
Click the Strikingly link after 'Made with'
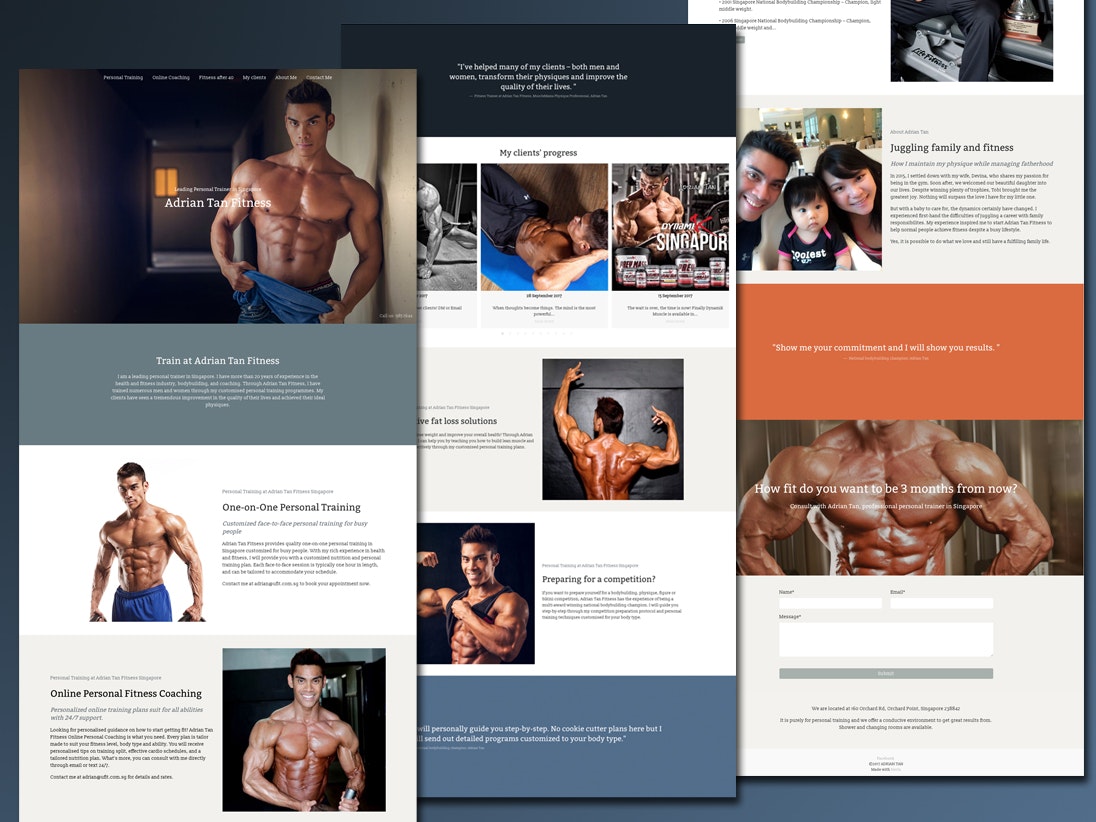[x=896, y=770]
